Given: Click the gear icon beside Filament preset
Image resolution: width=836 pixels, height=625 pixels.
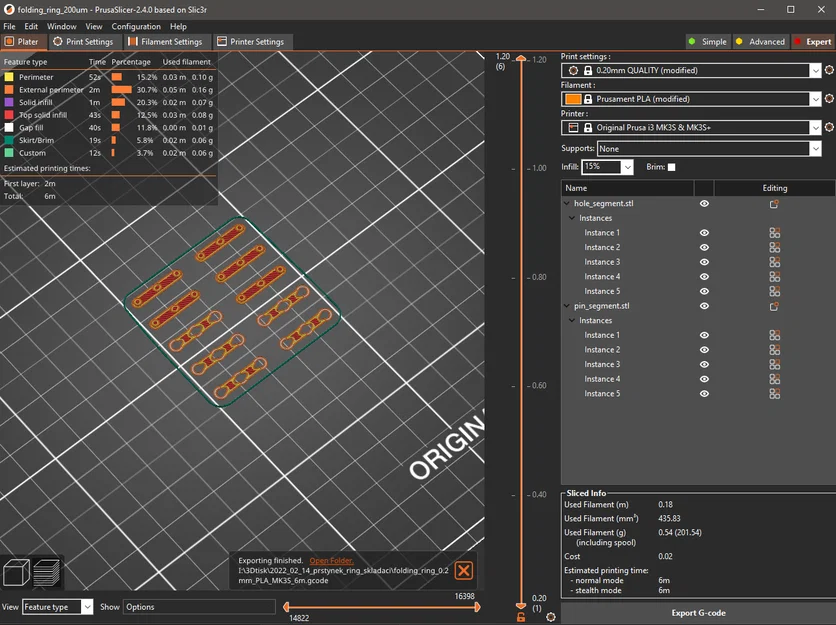Looking at the screenshot, I should coord(829,99).
